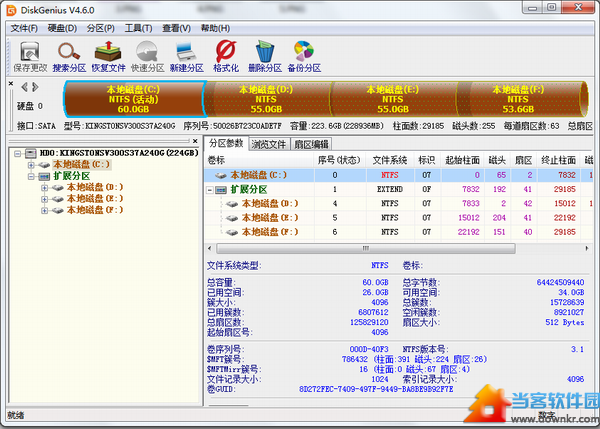Click the 保存更改 (Save Changes) toolbar icon
The image size is (600, 429).
[x=30, y=56]
